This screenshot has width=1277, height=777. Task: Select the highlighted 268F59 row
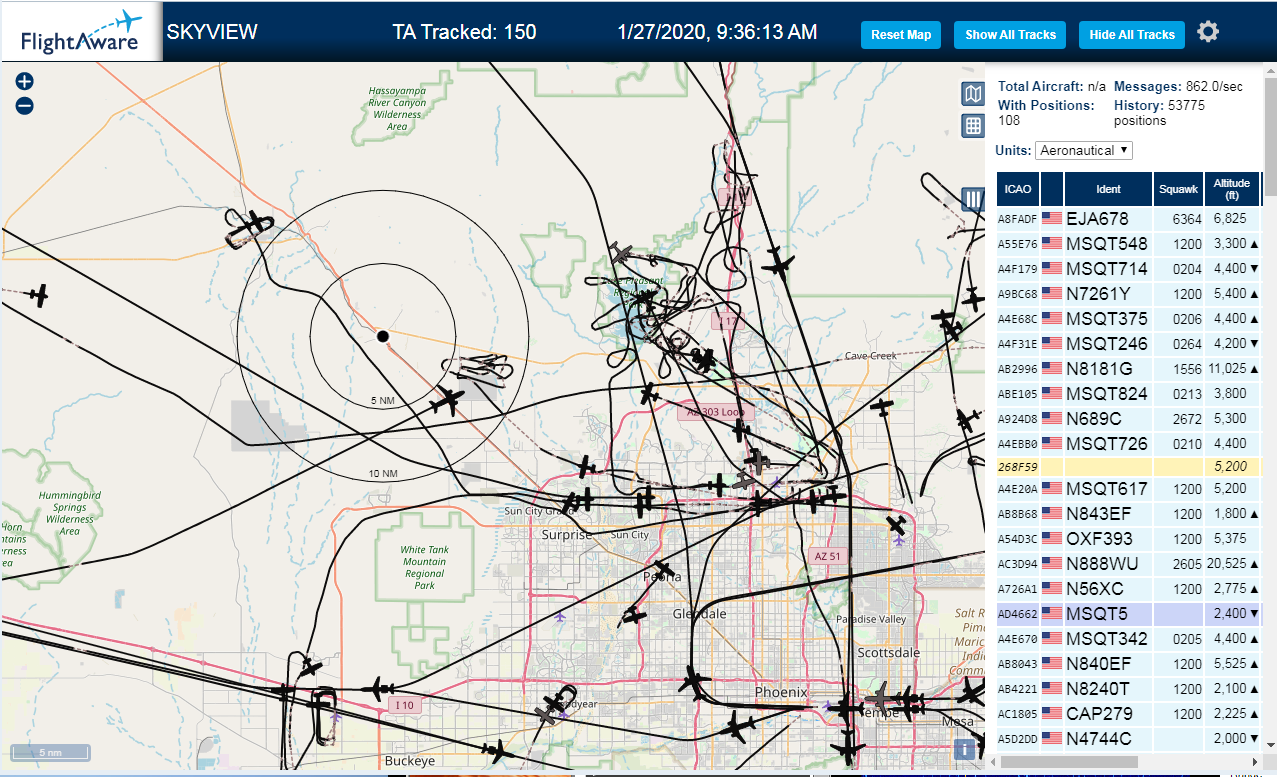tap(1129, 466)
